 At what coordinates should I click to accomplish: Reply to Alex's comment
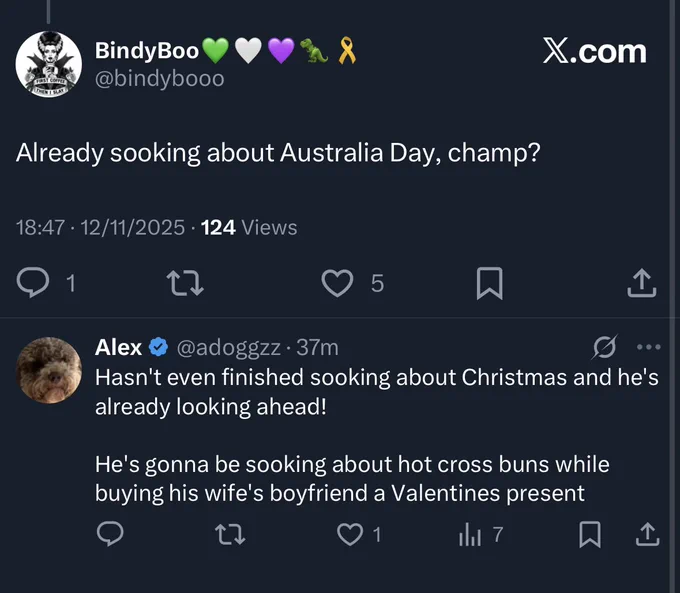[110, 534]
